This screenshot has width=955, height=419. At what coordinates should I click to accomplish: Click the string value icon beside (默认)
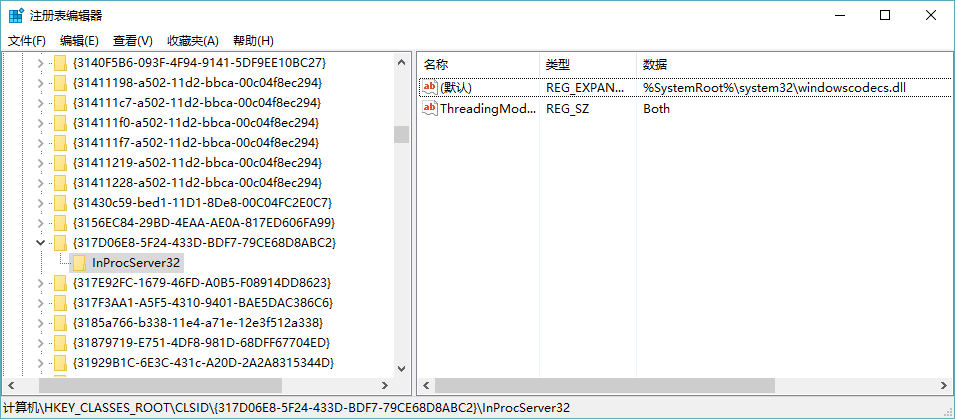coord(430,88)
